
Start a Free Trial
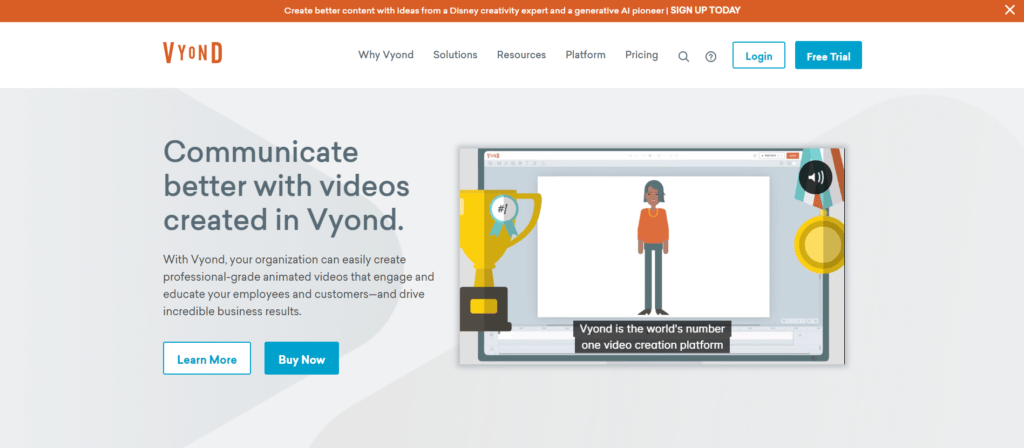[x=828, y=56]
